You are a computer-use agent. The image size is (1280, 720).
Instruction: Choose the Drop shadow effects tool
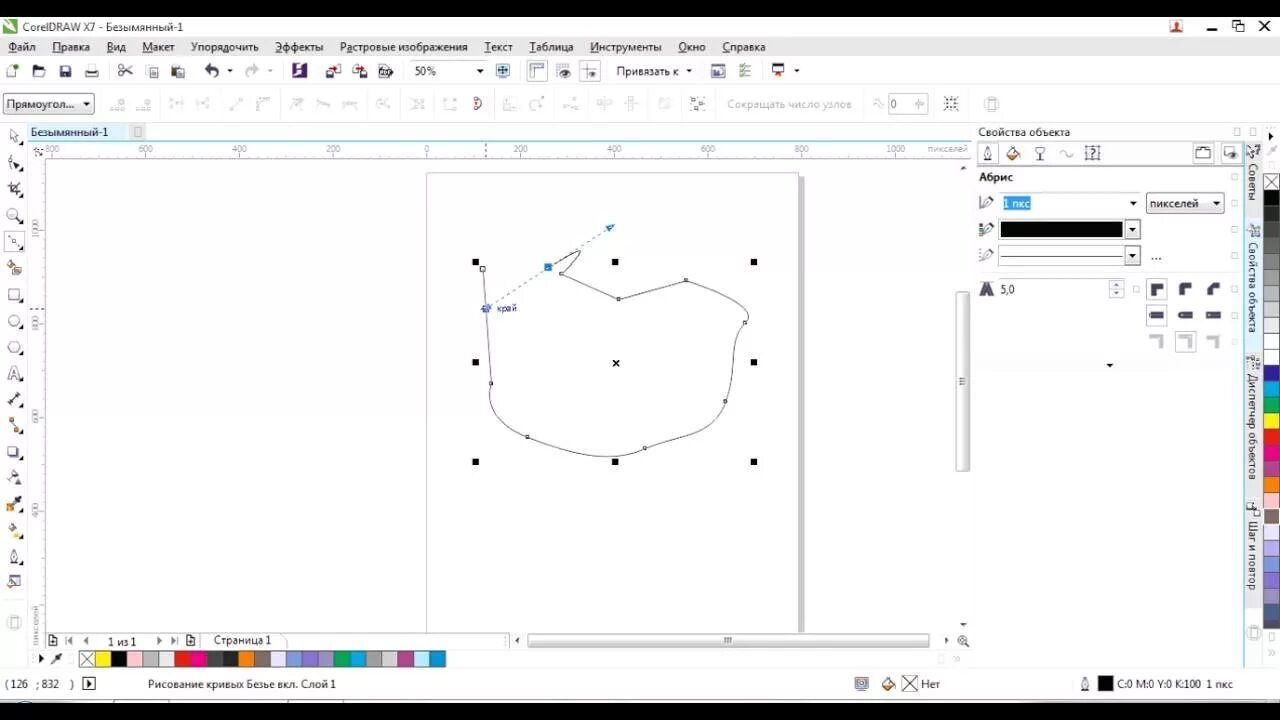[15, 453]
